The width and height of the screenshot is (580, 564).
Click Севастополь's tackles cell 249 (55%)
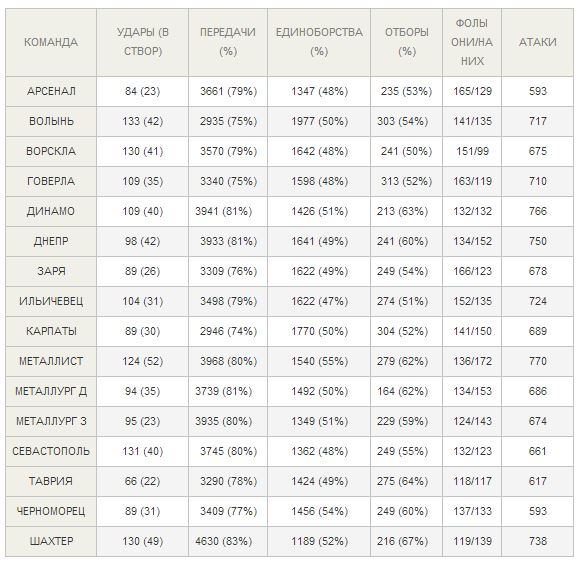(402, 452)
